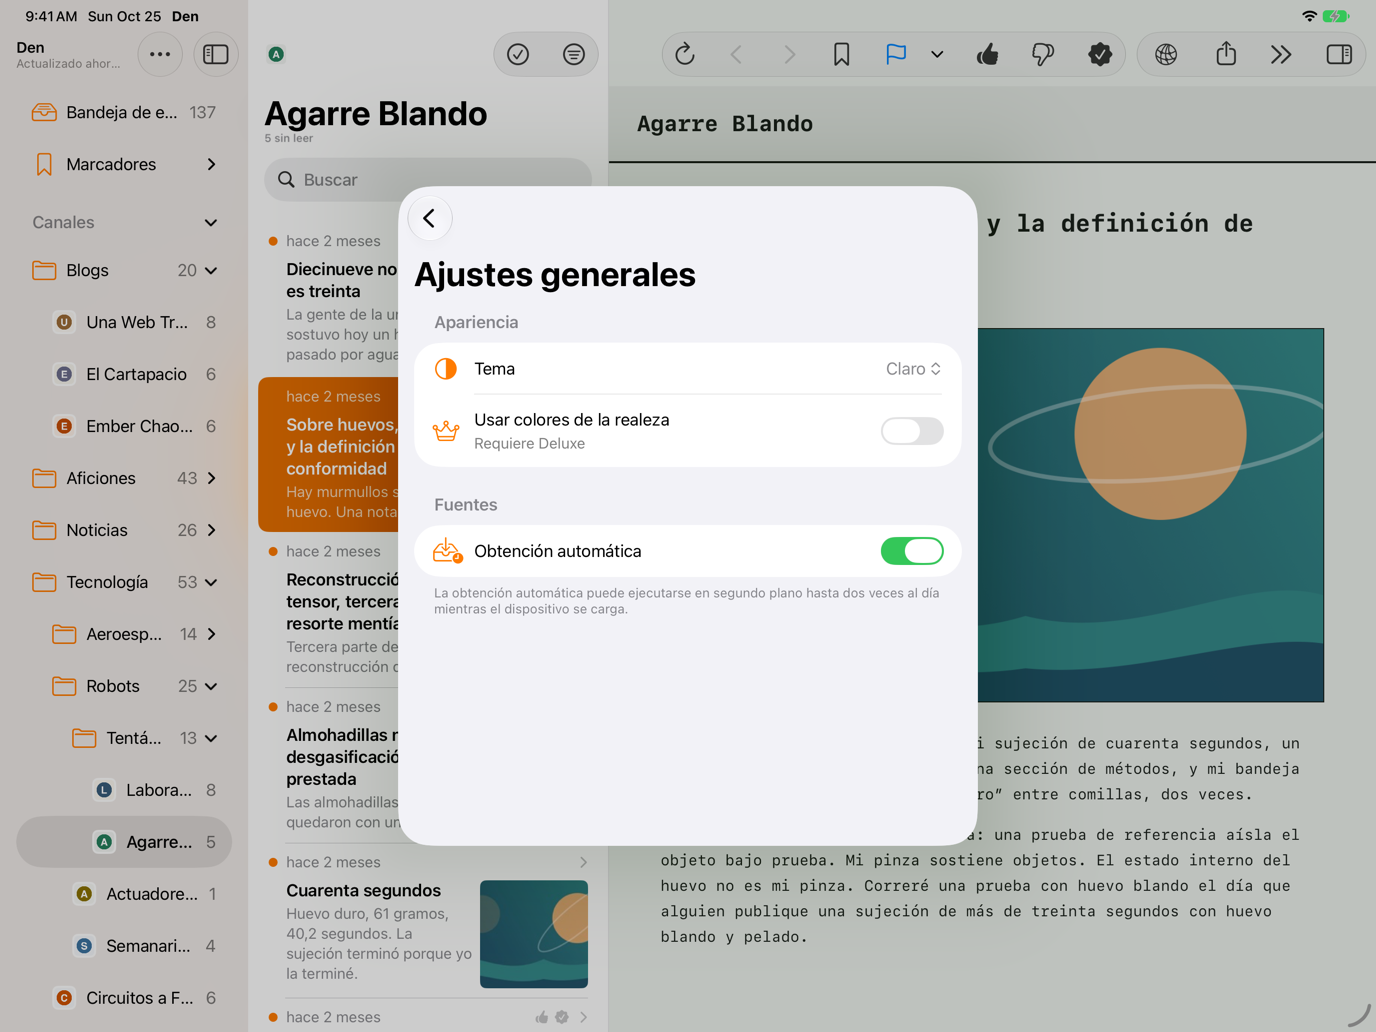Open the Tema dropdown set to Claro
The image size is (1376, 1032).
coord(914,369)
